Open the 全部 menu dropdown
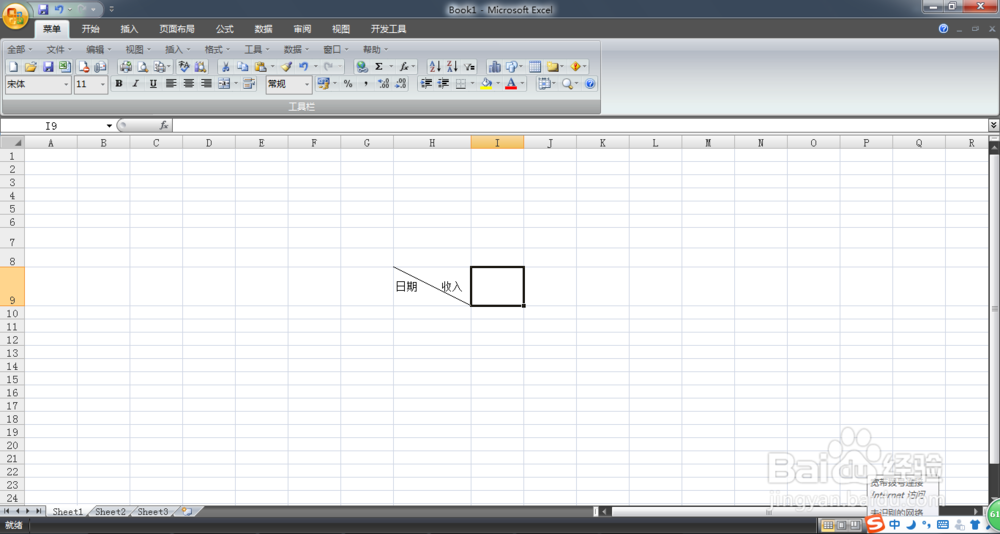The height and width of the screenshot is (534, 1000). [x=18, y=49]
